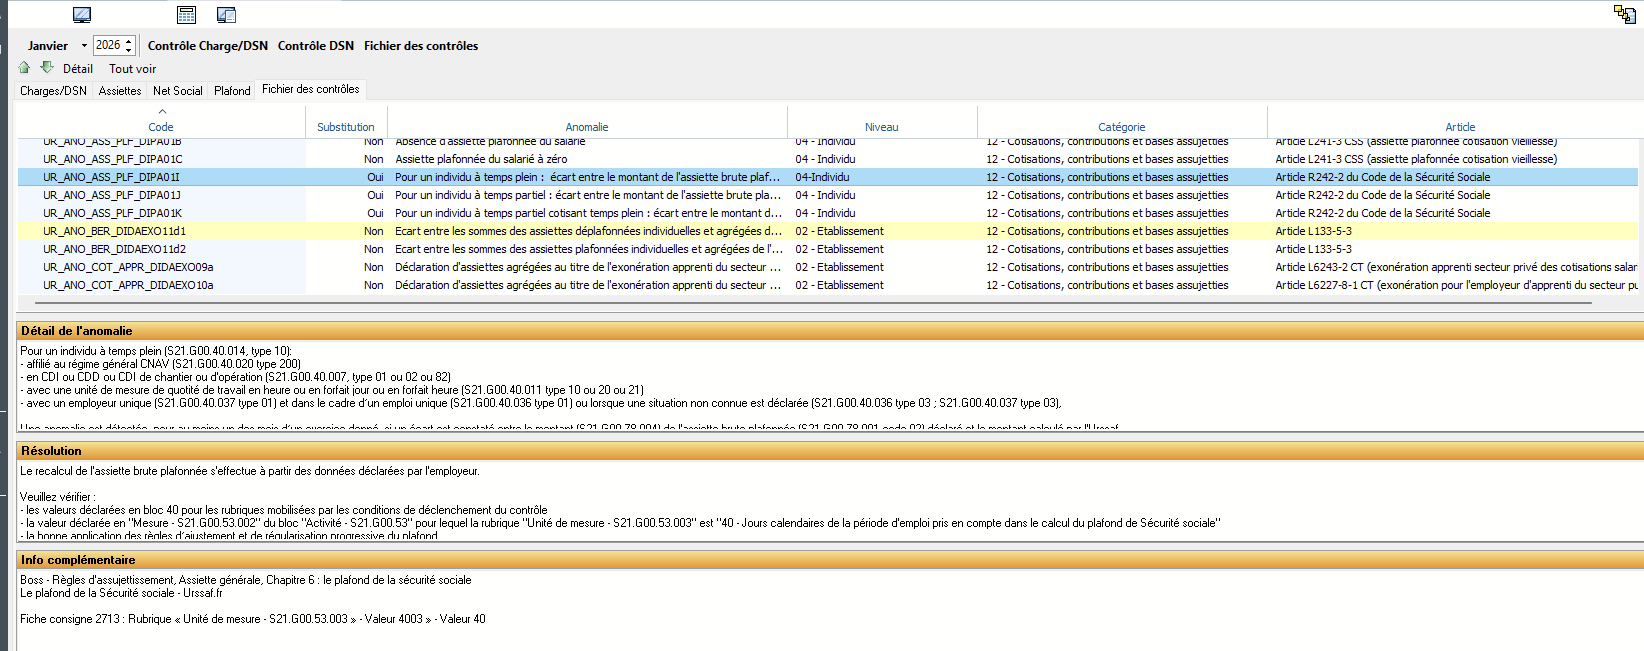Click the overlapping windows icon in top toolbar

[226, 15]
